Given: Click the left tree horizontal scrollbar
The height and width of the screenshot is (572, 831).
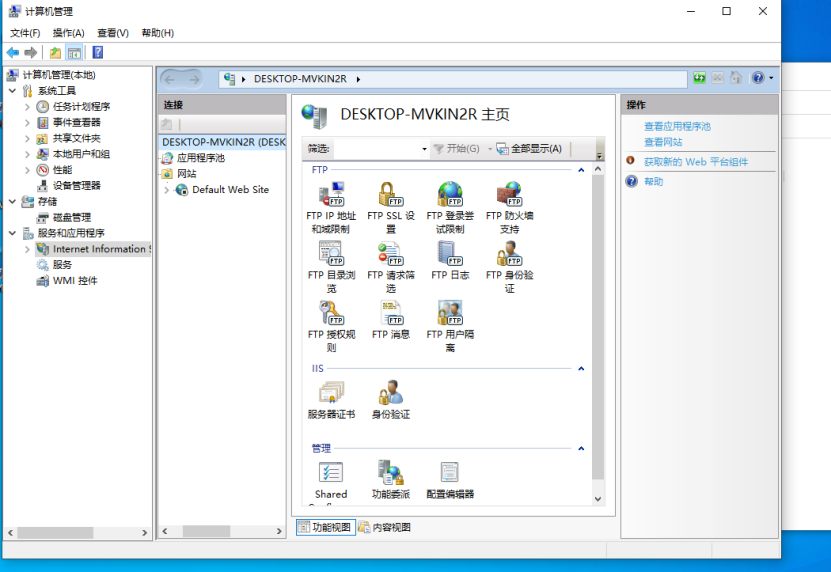Looking at the screenshot, I should tap(55, 532).
